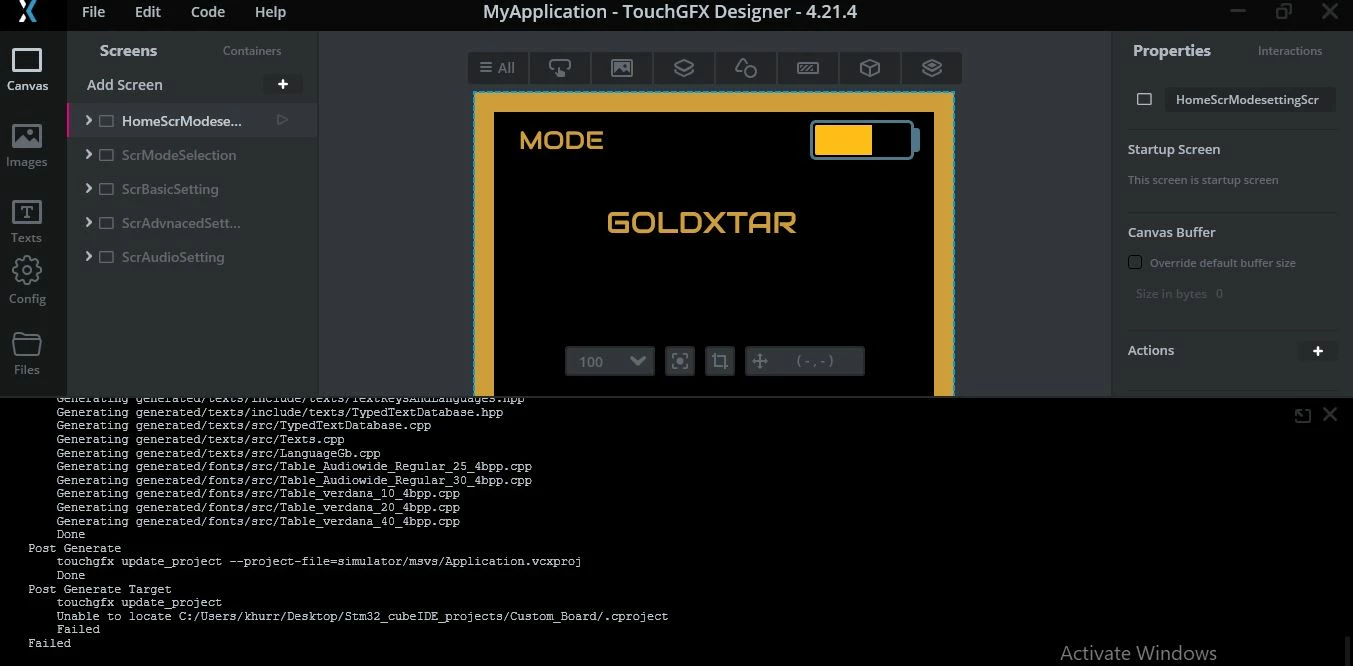Open Miscellaneous 3D box widget category

pyautogui.click(x=870, y=68)
